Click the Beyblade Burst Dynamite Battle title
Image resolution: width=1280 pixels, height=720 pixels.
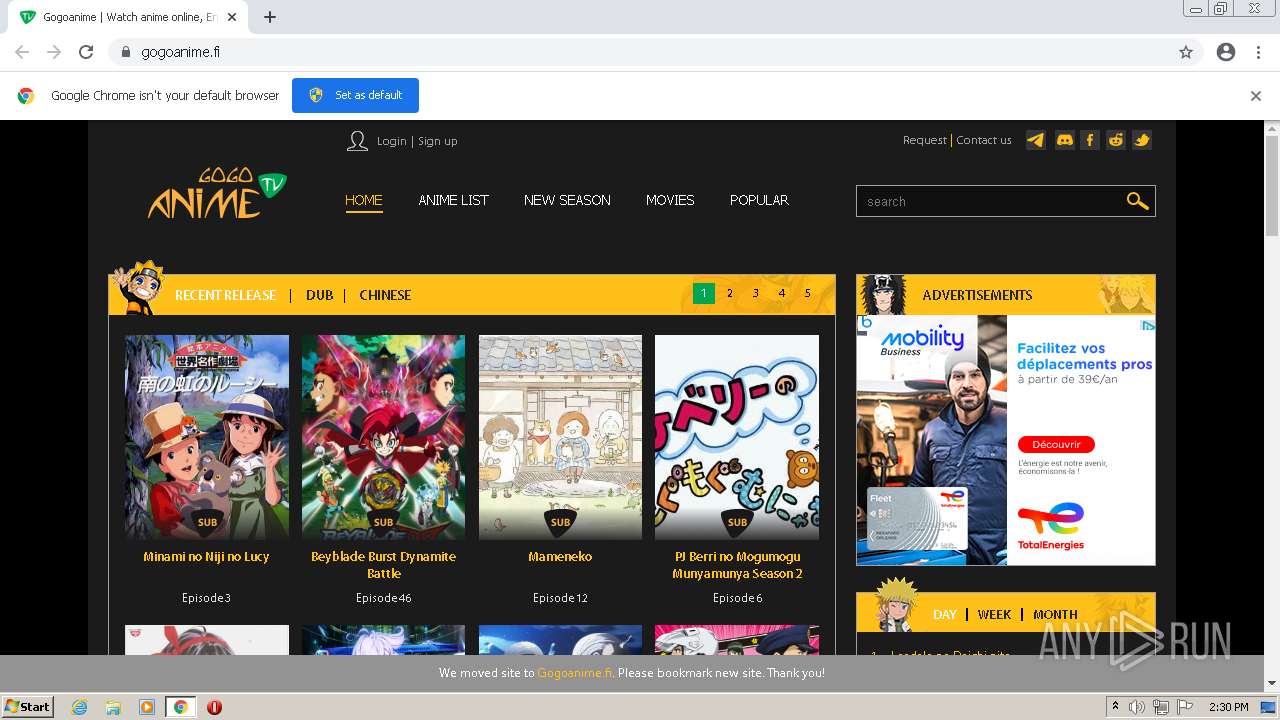point(384,565)
